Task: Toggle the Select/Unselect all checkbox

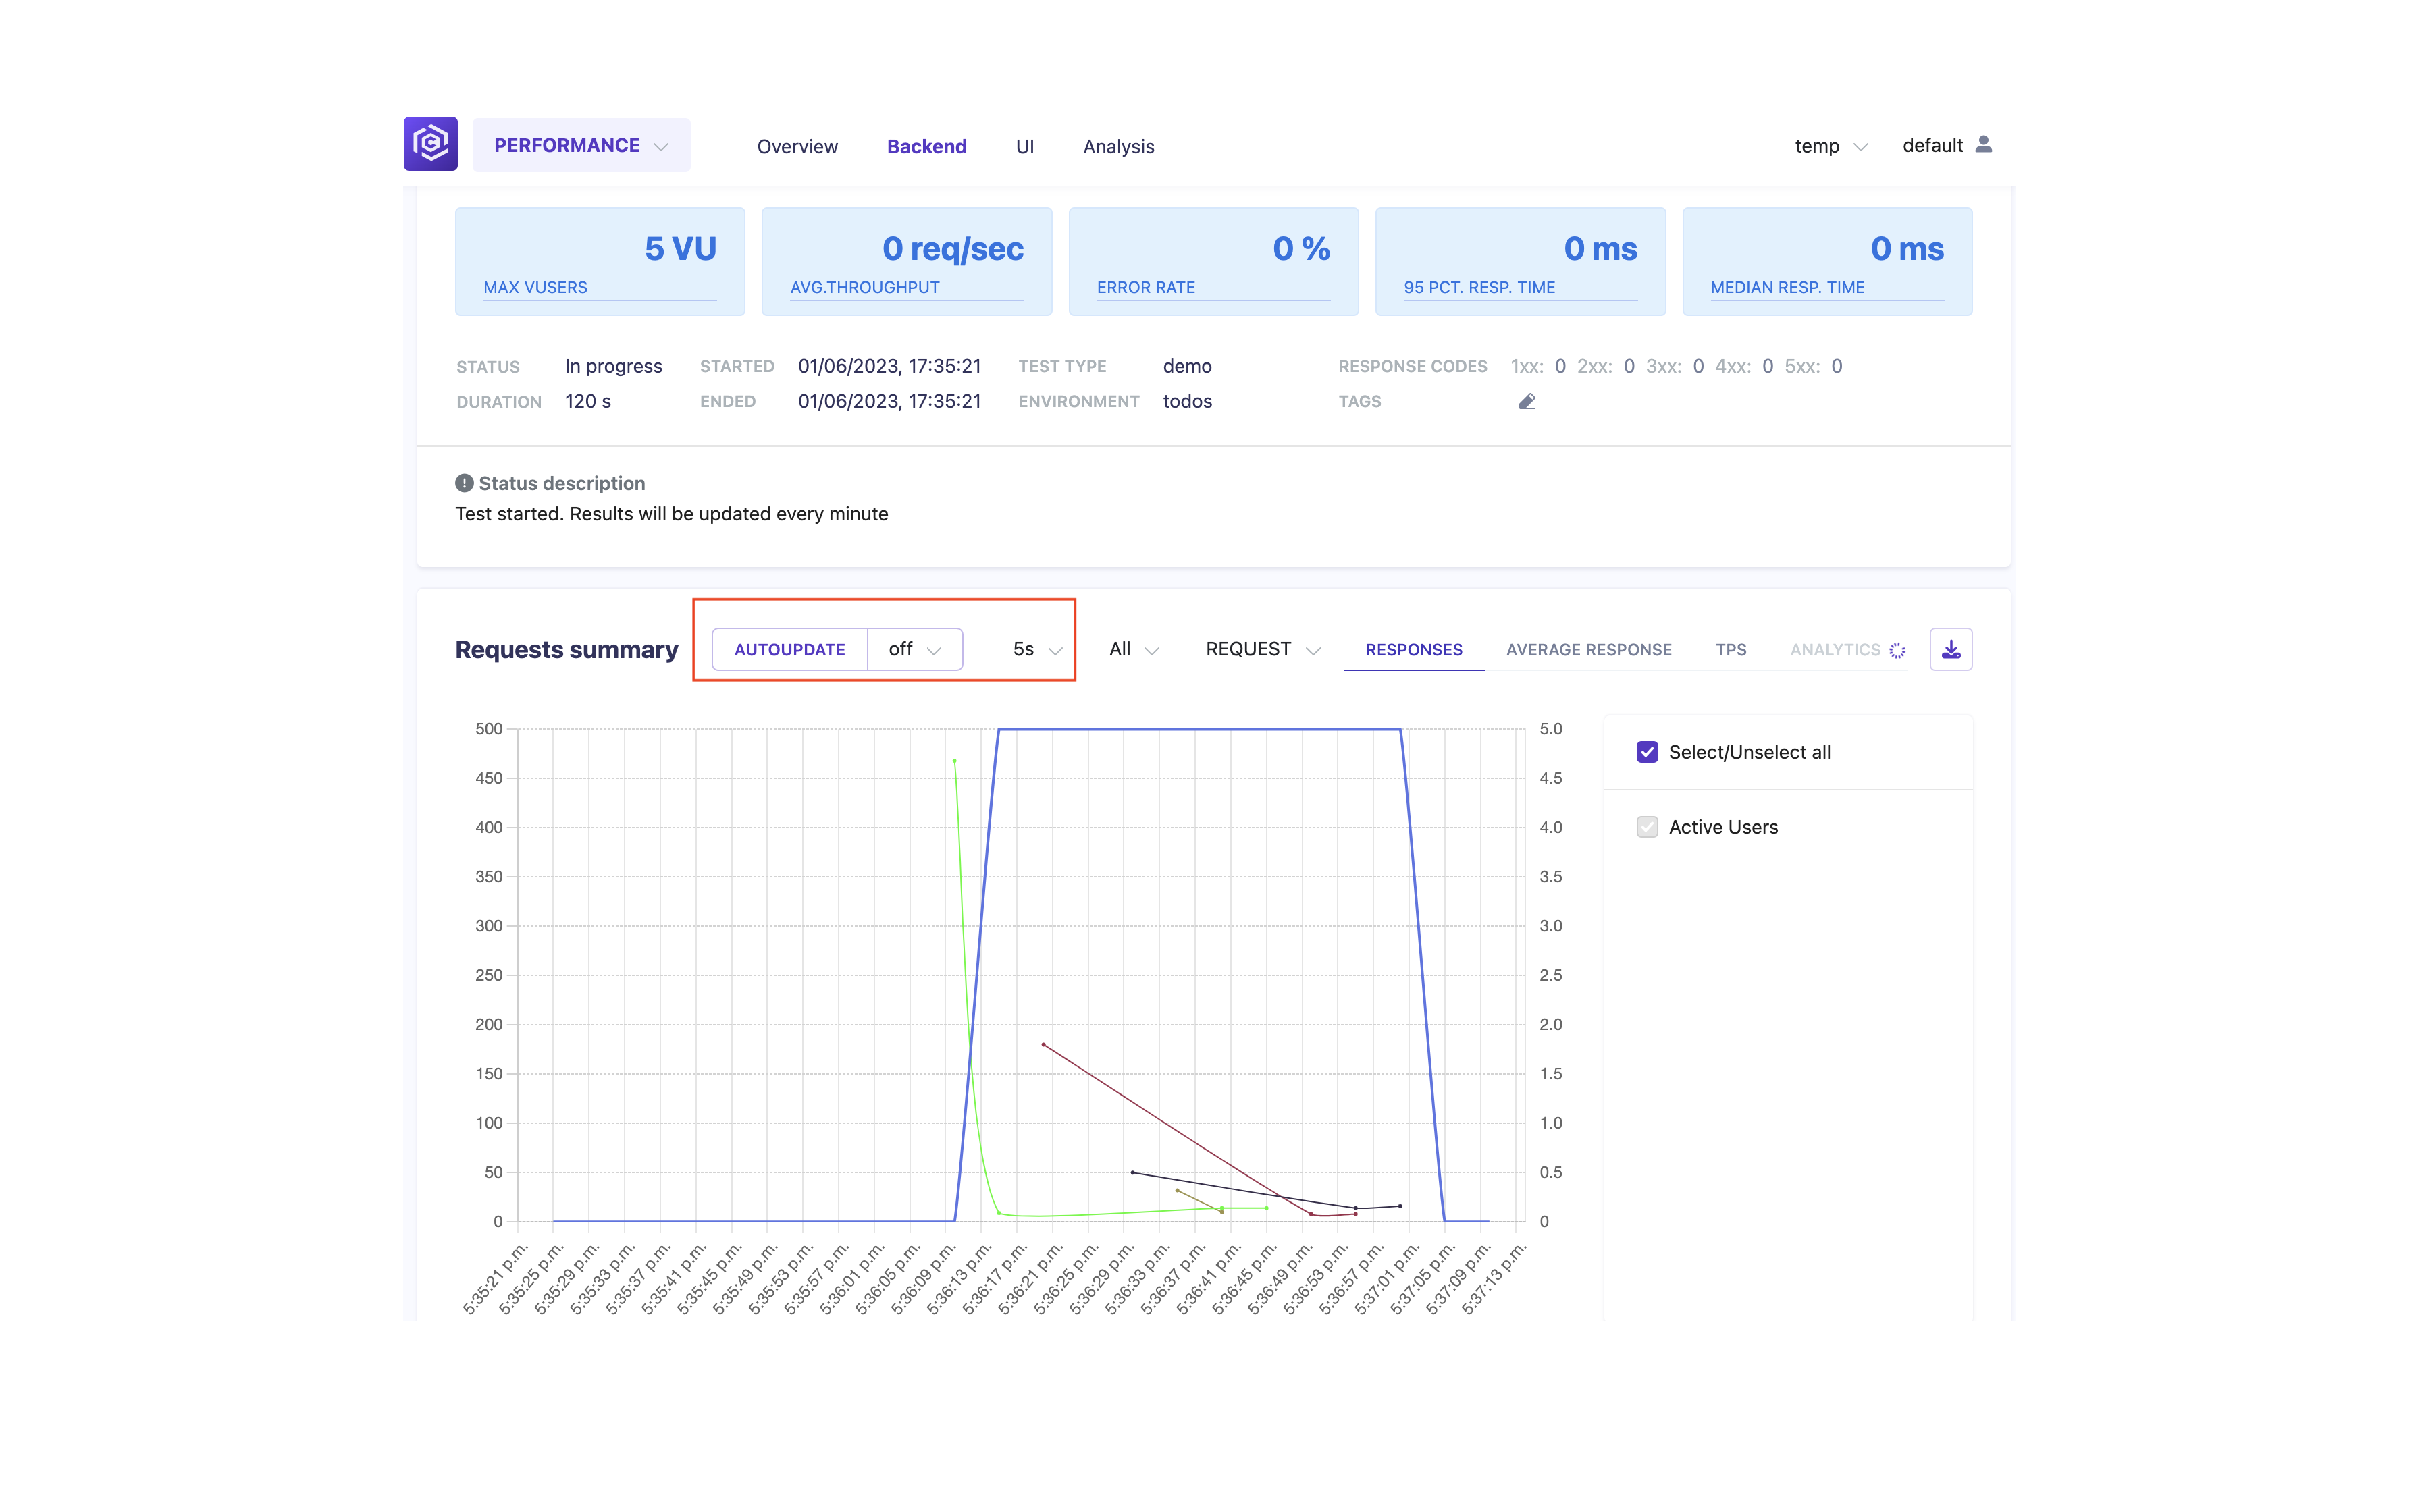Action: (1647, 752)
